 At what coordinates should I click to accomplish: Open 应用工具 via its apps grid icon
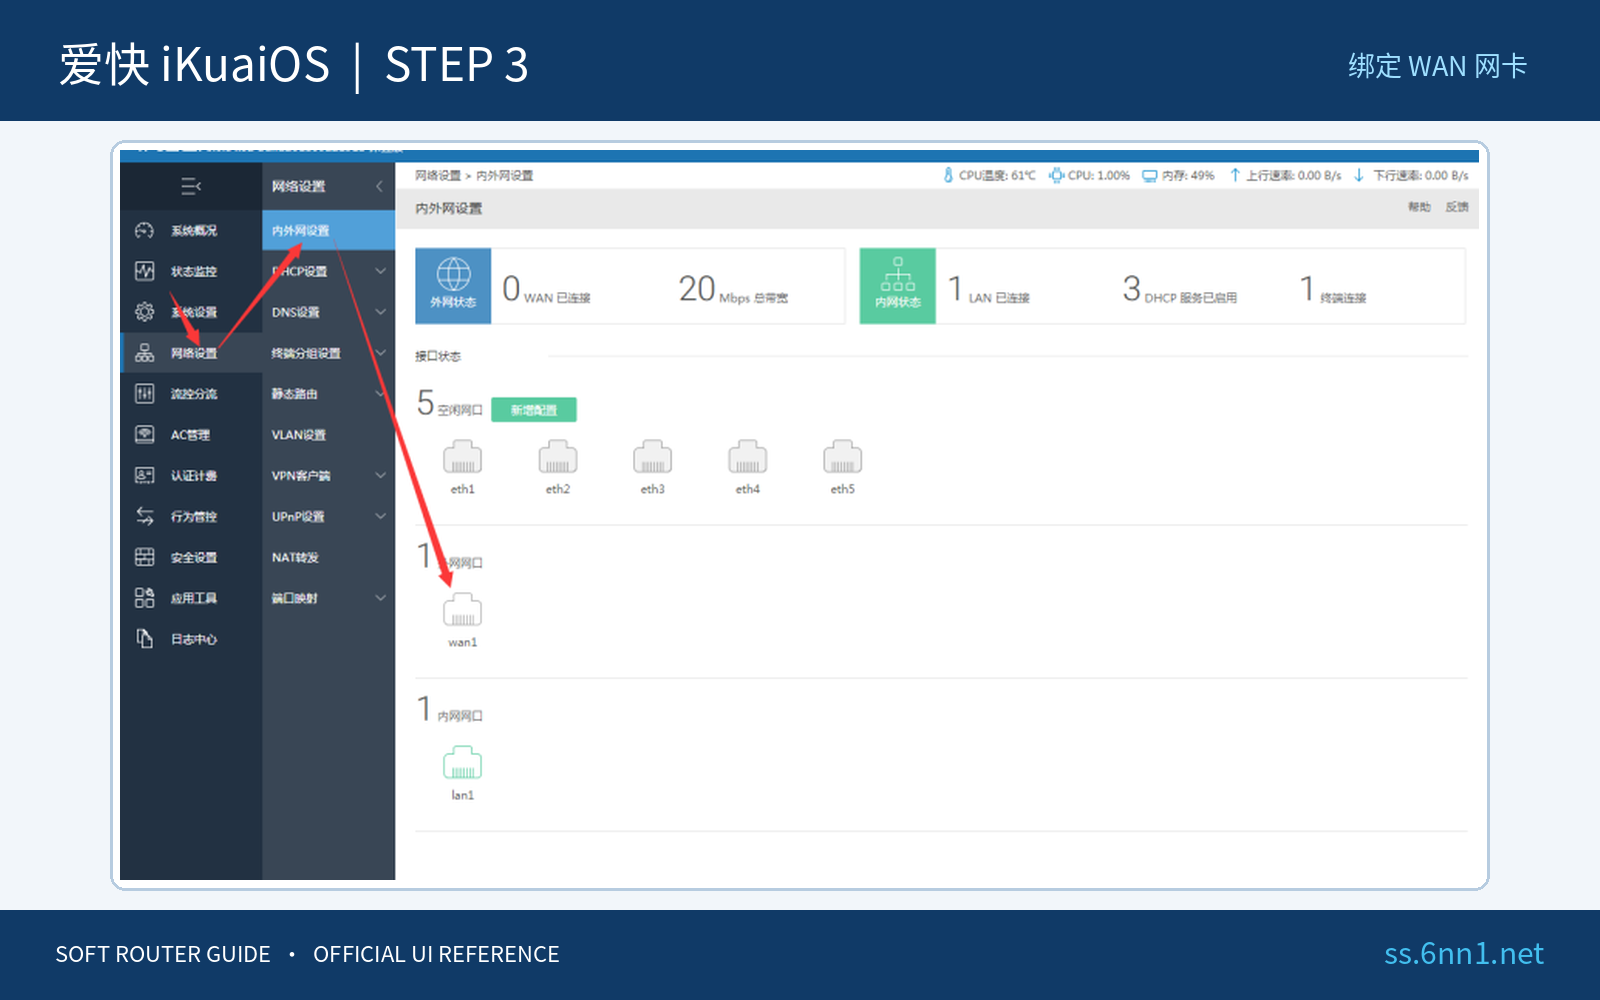(145, 598)
